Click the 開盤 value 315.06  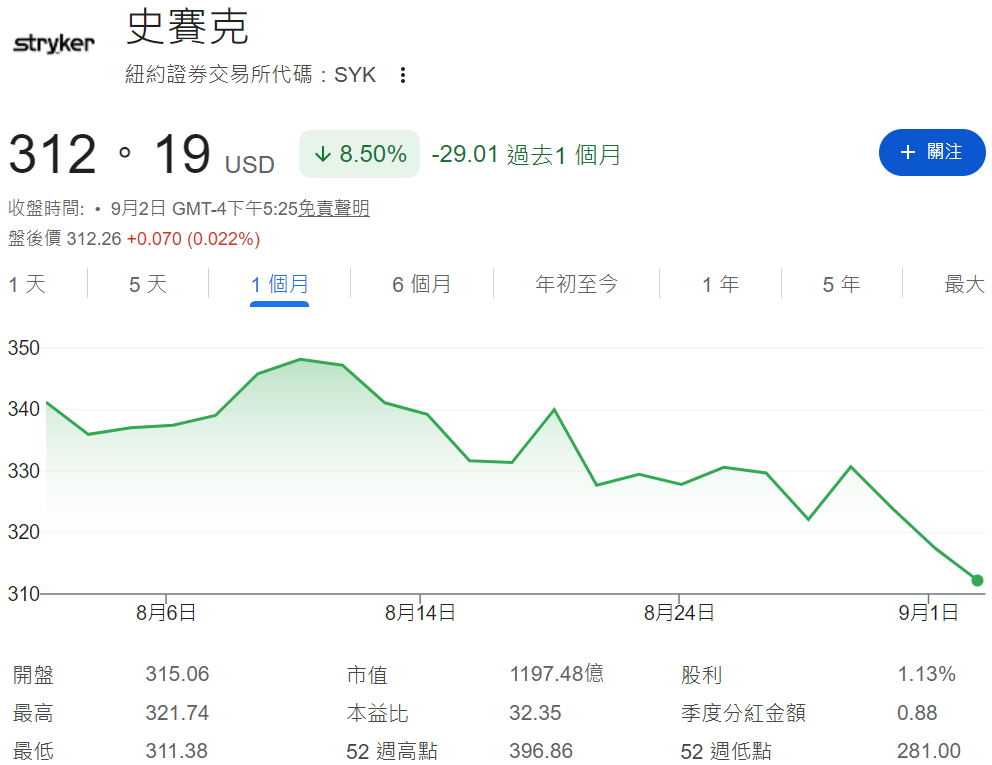177,674
